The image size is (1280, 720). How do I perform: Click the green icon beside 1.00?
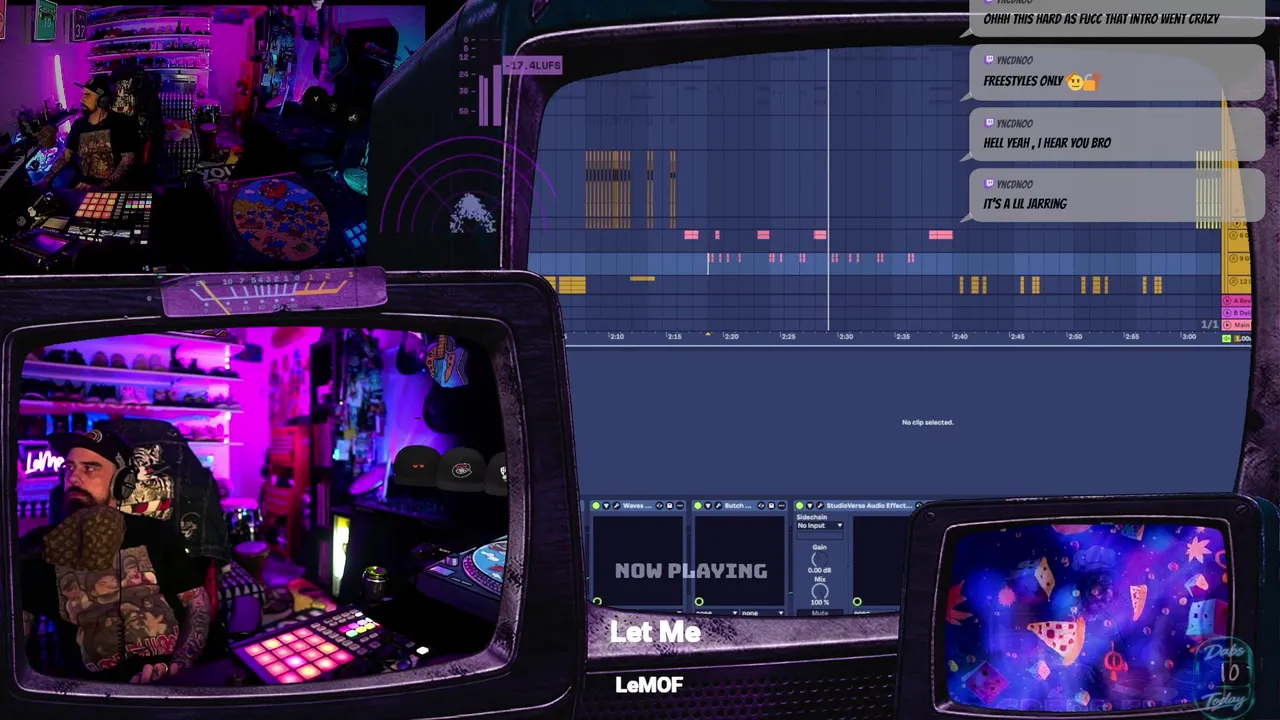(x=1226, y=338)
